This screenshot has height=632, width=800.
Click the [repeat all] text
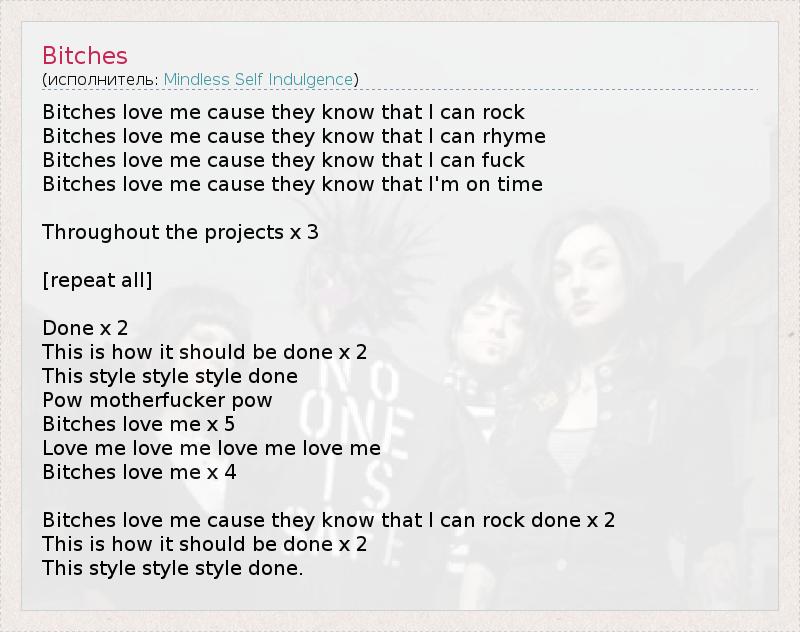point(97,280)
